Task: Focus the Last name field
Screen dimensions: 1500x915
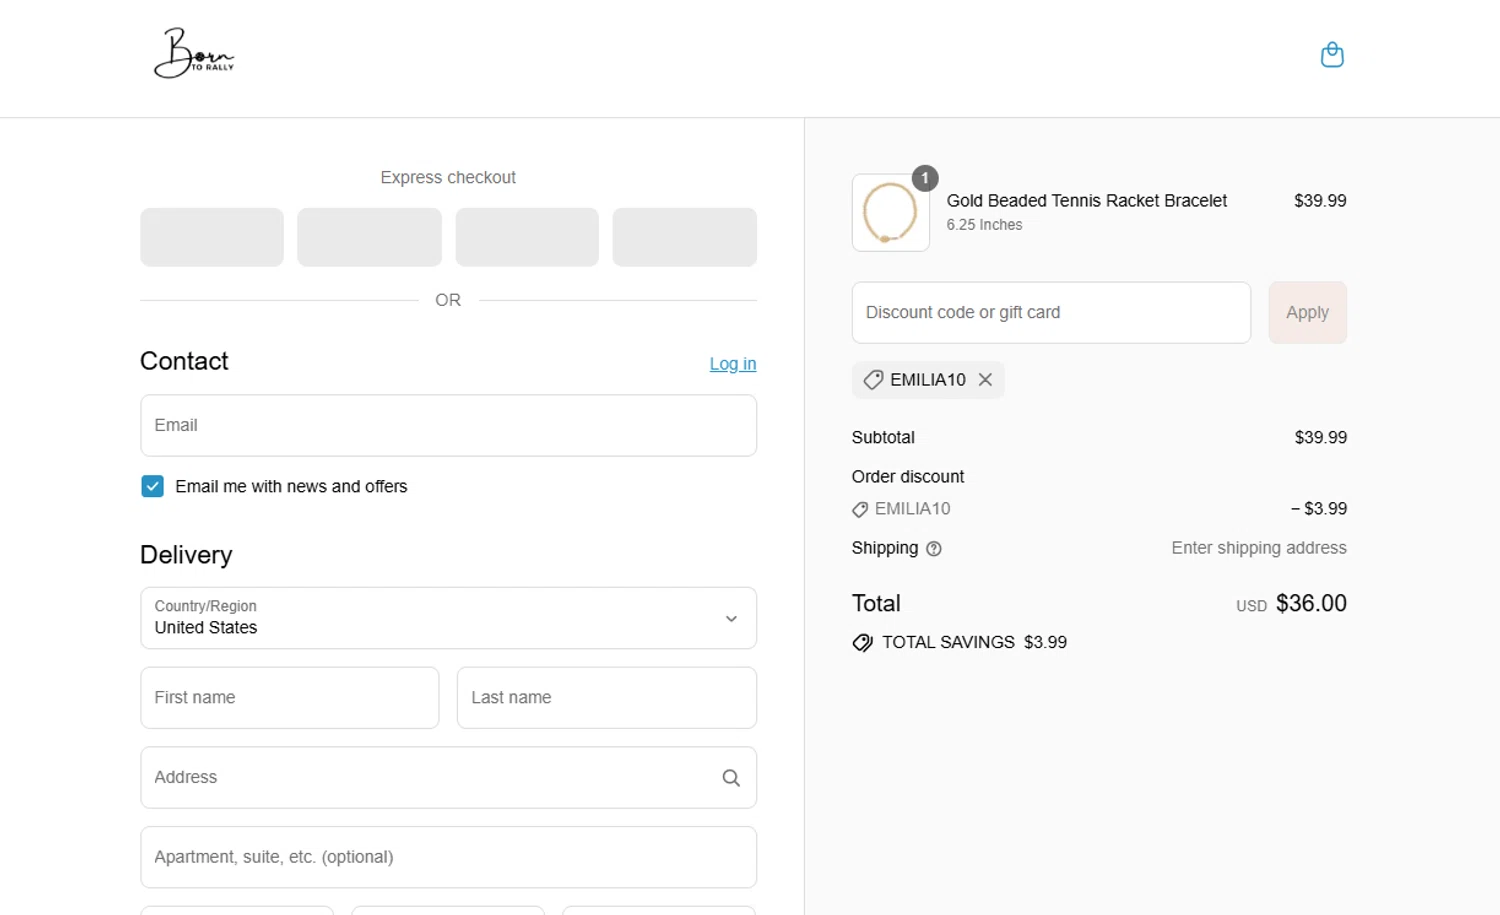Action: coord(607,698)
